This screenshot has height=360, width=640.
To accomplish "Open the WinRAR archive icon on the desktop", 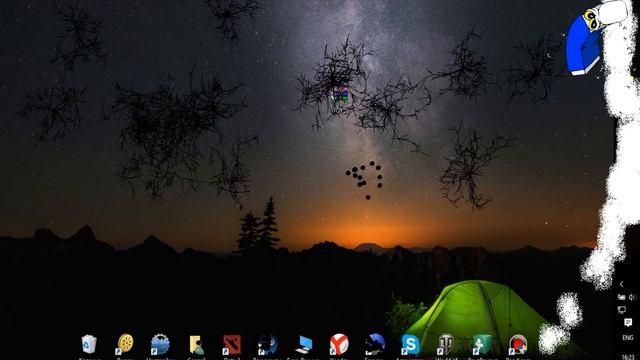I will coord(340,95).
